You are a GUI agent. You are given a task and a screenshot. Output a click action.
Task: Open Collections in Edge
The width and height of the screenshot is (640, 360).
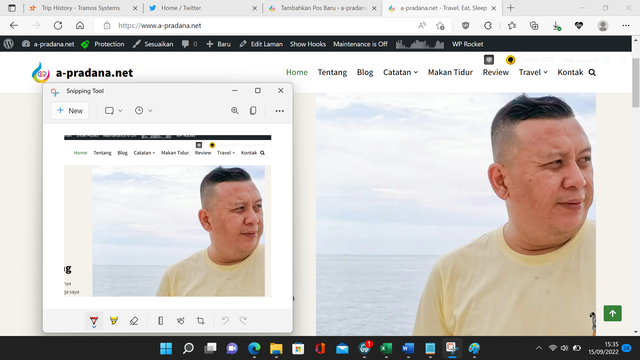(534, 25)
